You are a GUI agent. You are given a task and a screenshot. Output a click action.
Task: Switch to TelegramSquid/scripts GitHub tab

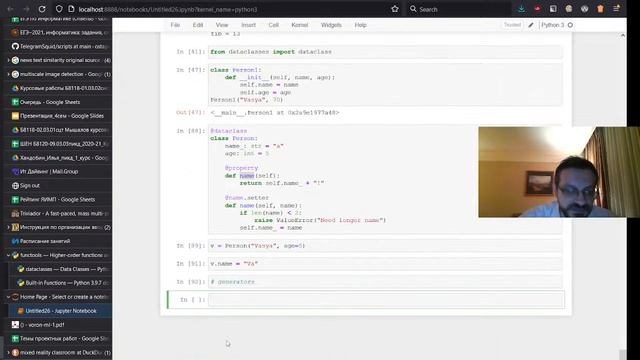[x=60, y=47]
